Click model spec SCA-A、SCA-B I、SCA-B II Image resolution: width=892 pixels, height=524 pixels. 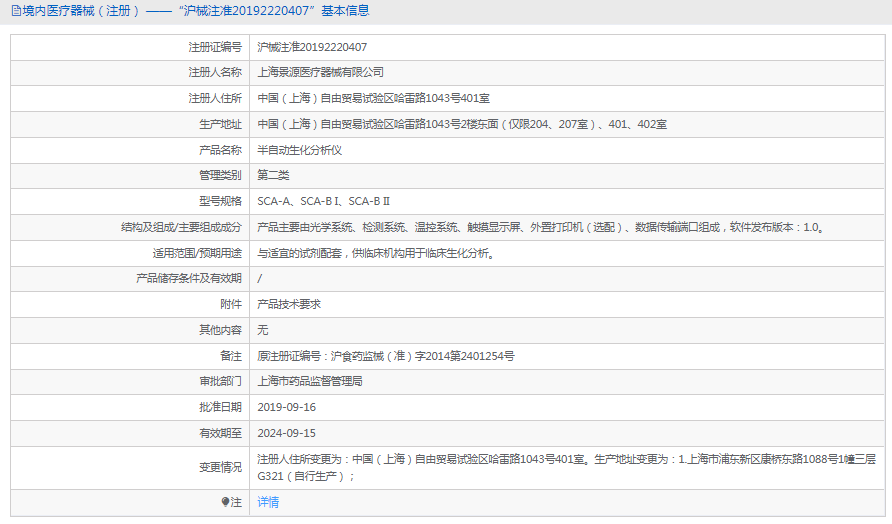(x=323, y=201)
